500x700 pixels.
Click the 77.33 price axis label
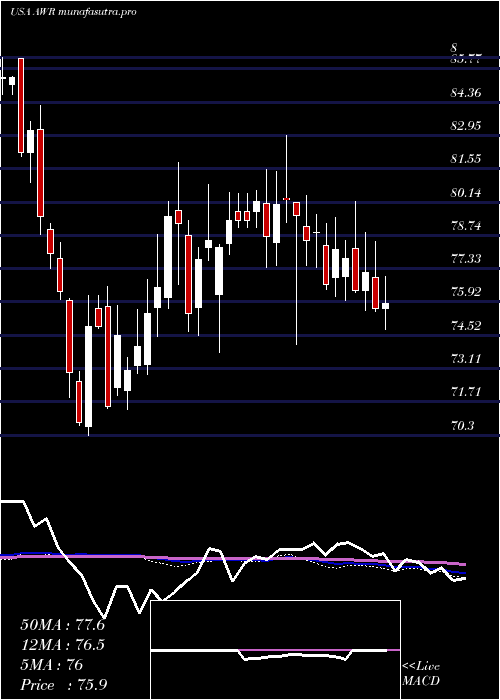pyautogui.click(x=467, y=259)
